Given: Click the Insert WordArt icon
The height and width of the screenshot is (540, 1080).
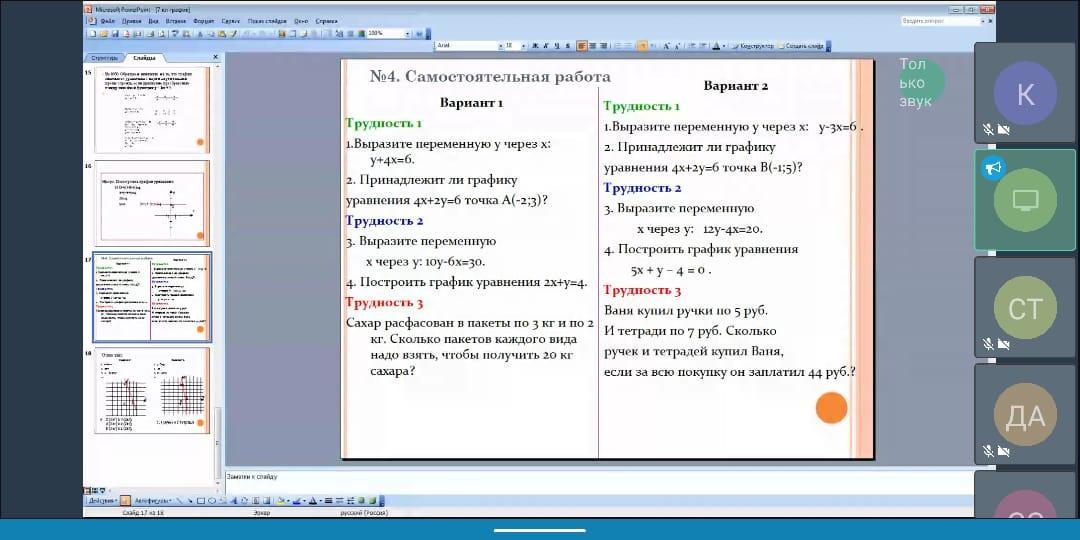Looking at the screenshot, I should (x=234, y=501).
